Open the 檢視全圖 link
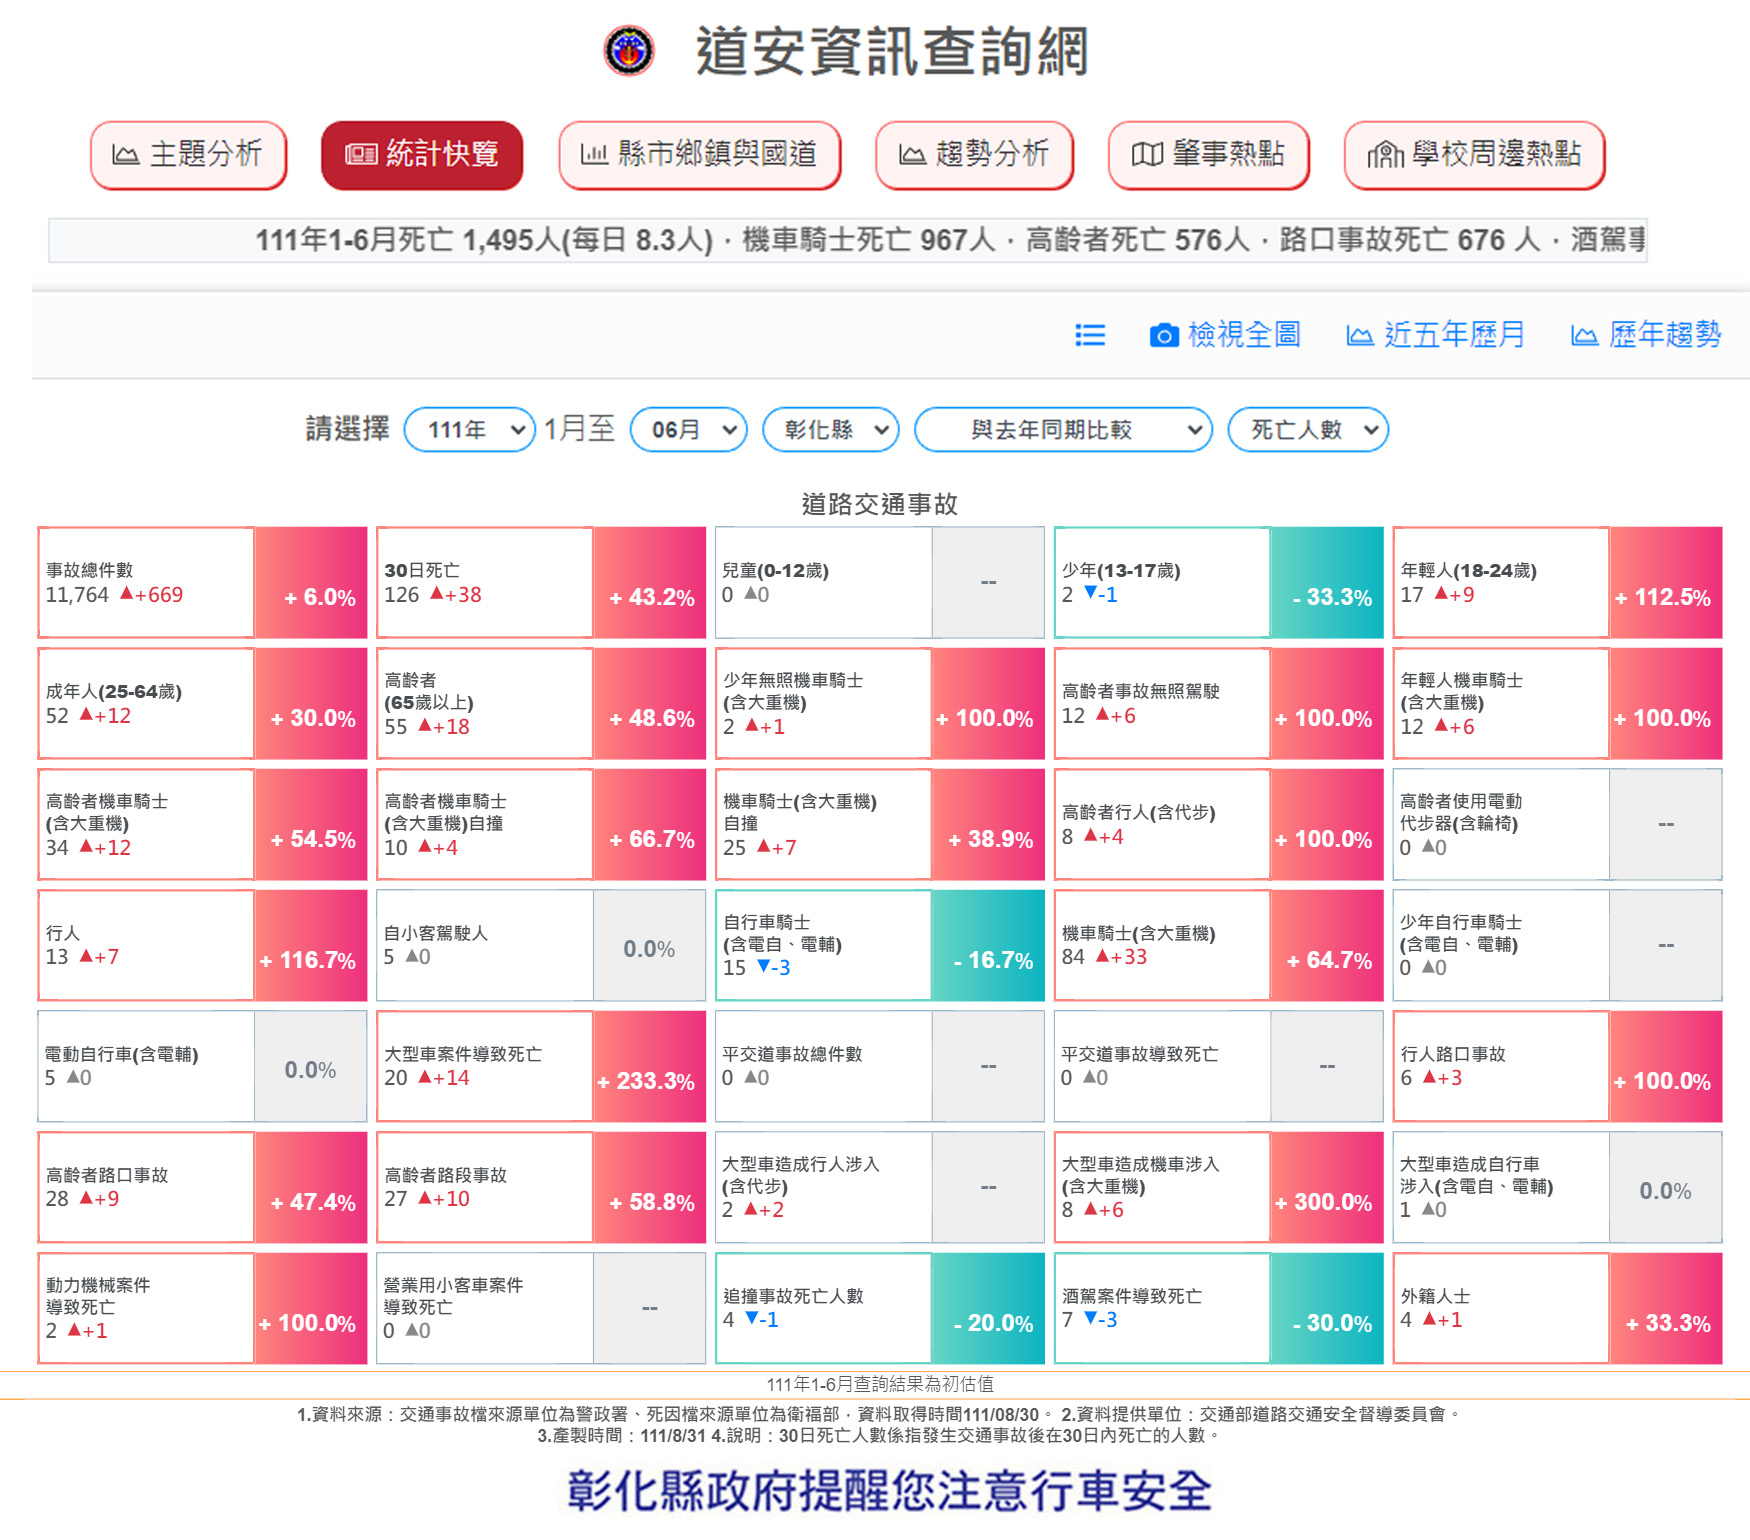Image resolution: width=1750 pixels, height=1540 pixels. coord(1243,335)
